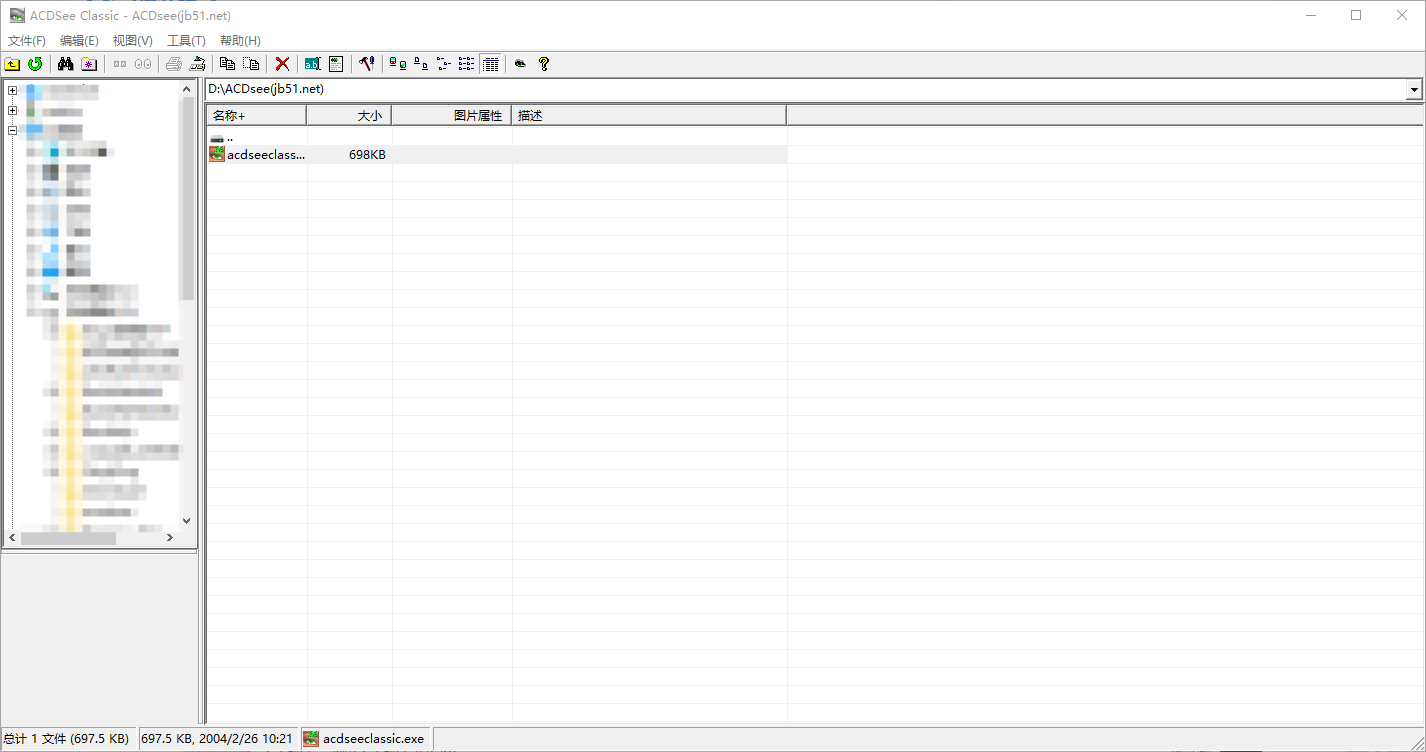Viewport: 1426px width, 752px height.
Task: Go up one folder level using toolbar icon
Action: click(13, 64)
